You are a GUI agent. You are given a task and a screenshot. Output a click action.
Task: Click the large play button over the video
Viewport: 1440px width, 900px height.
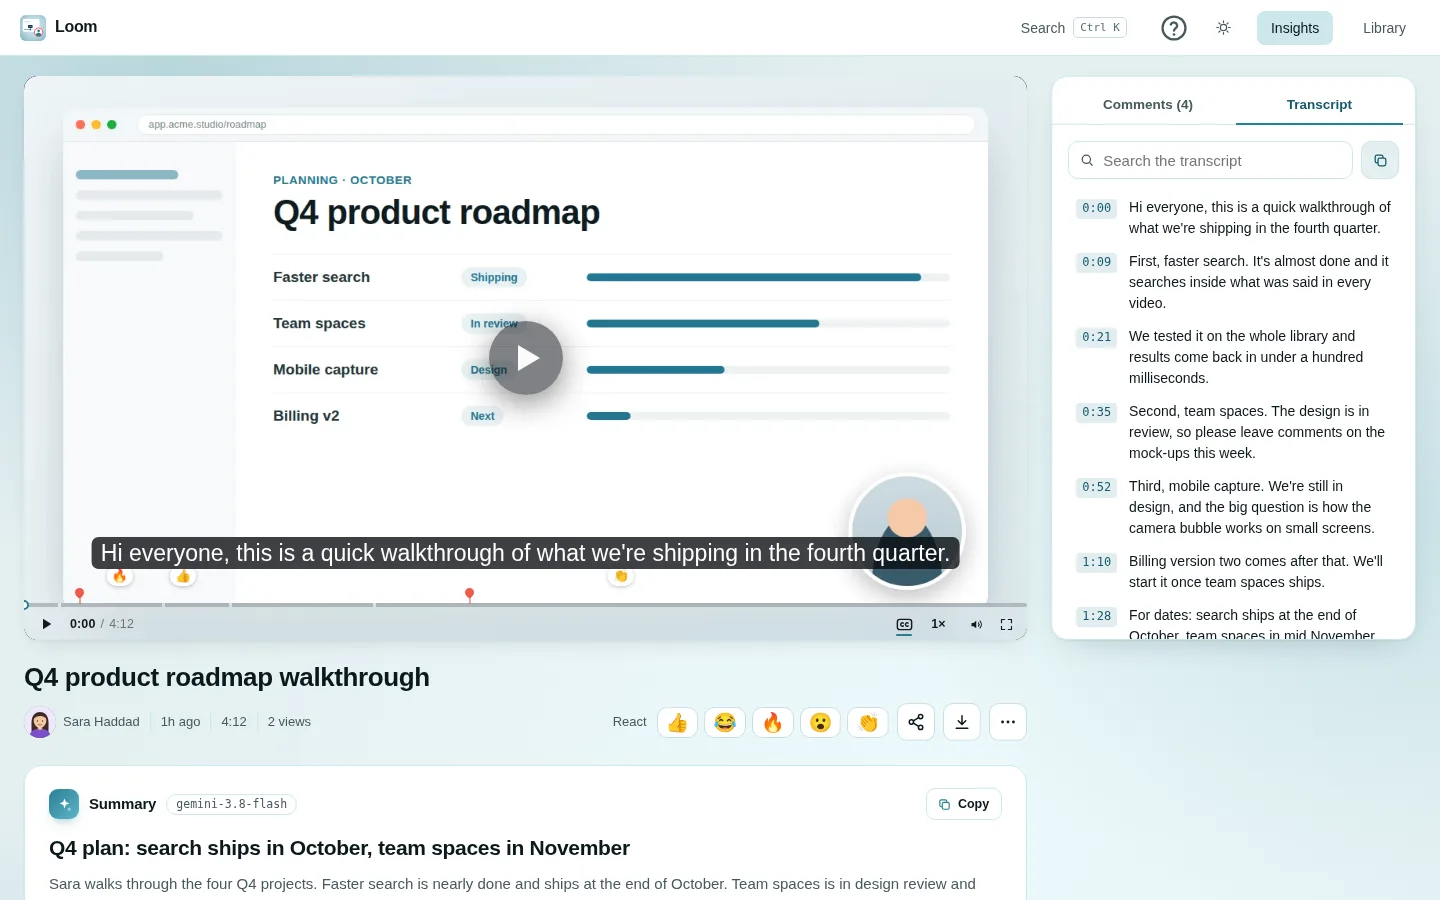pyautogui.click(x=526, y=358)
